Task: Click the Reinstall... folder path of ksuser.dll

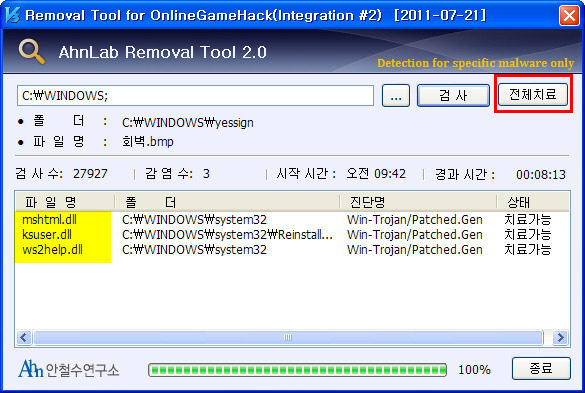Action: click(x=227, y=234)
